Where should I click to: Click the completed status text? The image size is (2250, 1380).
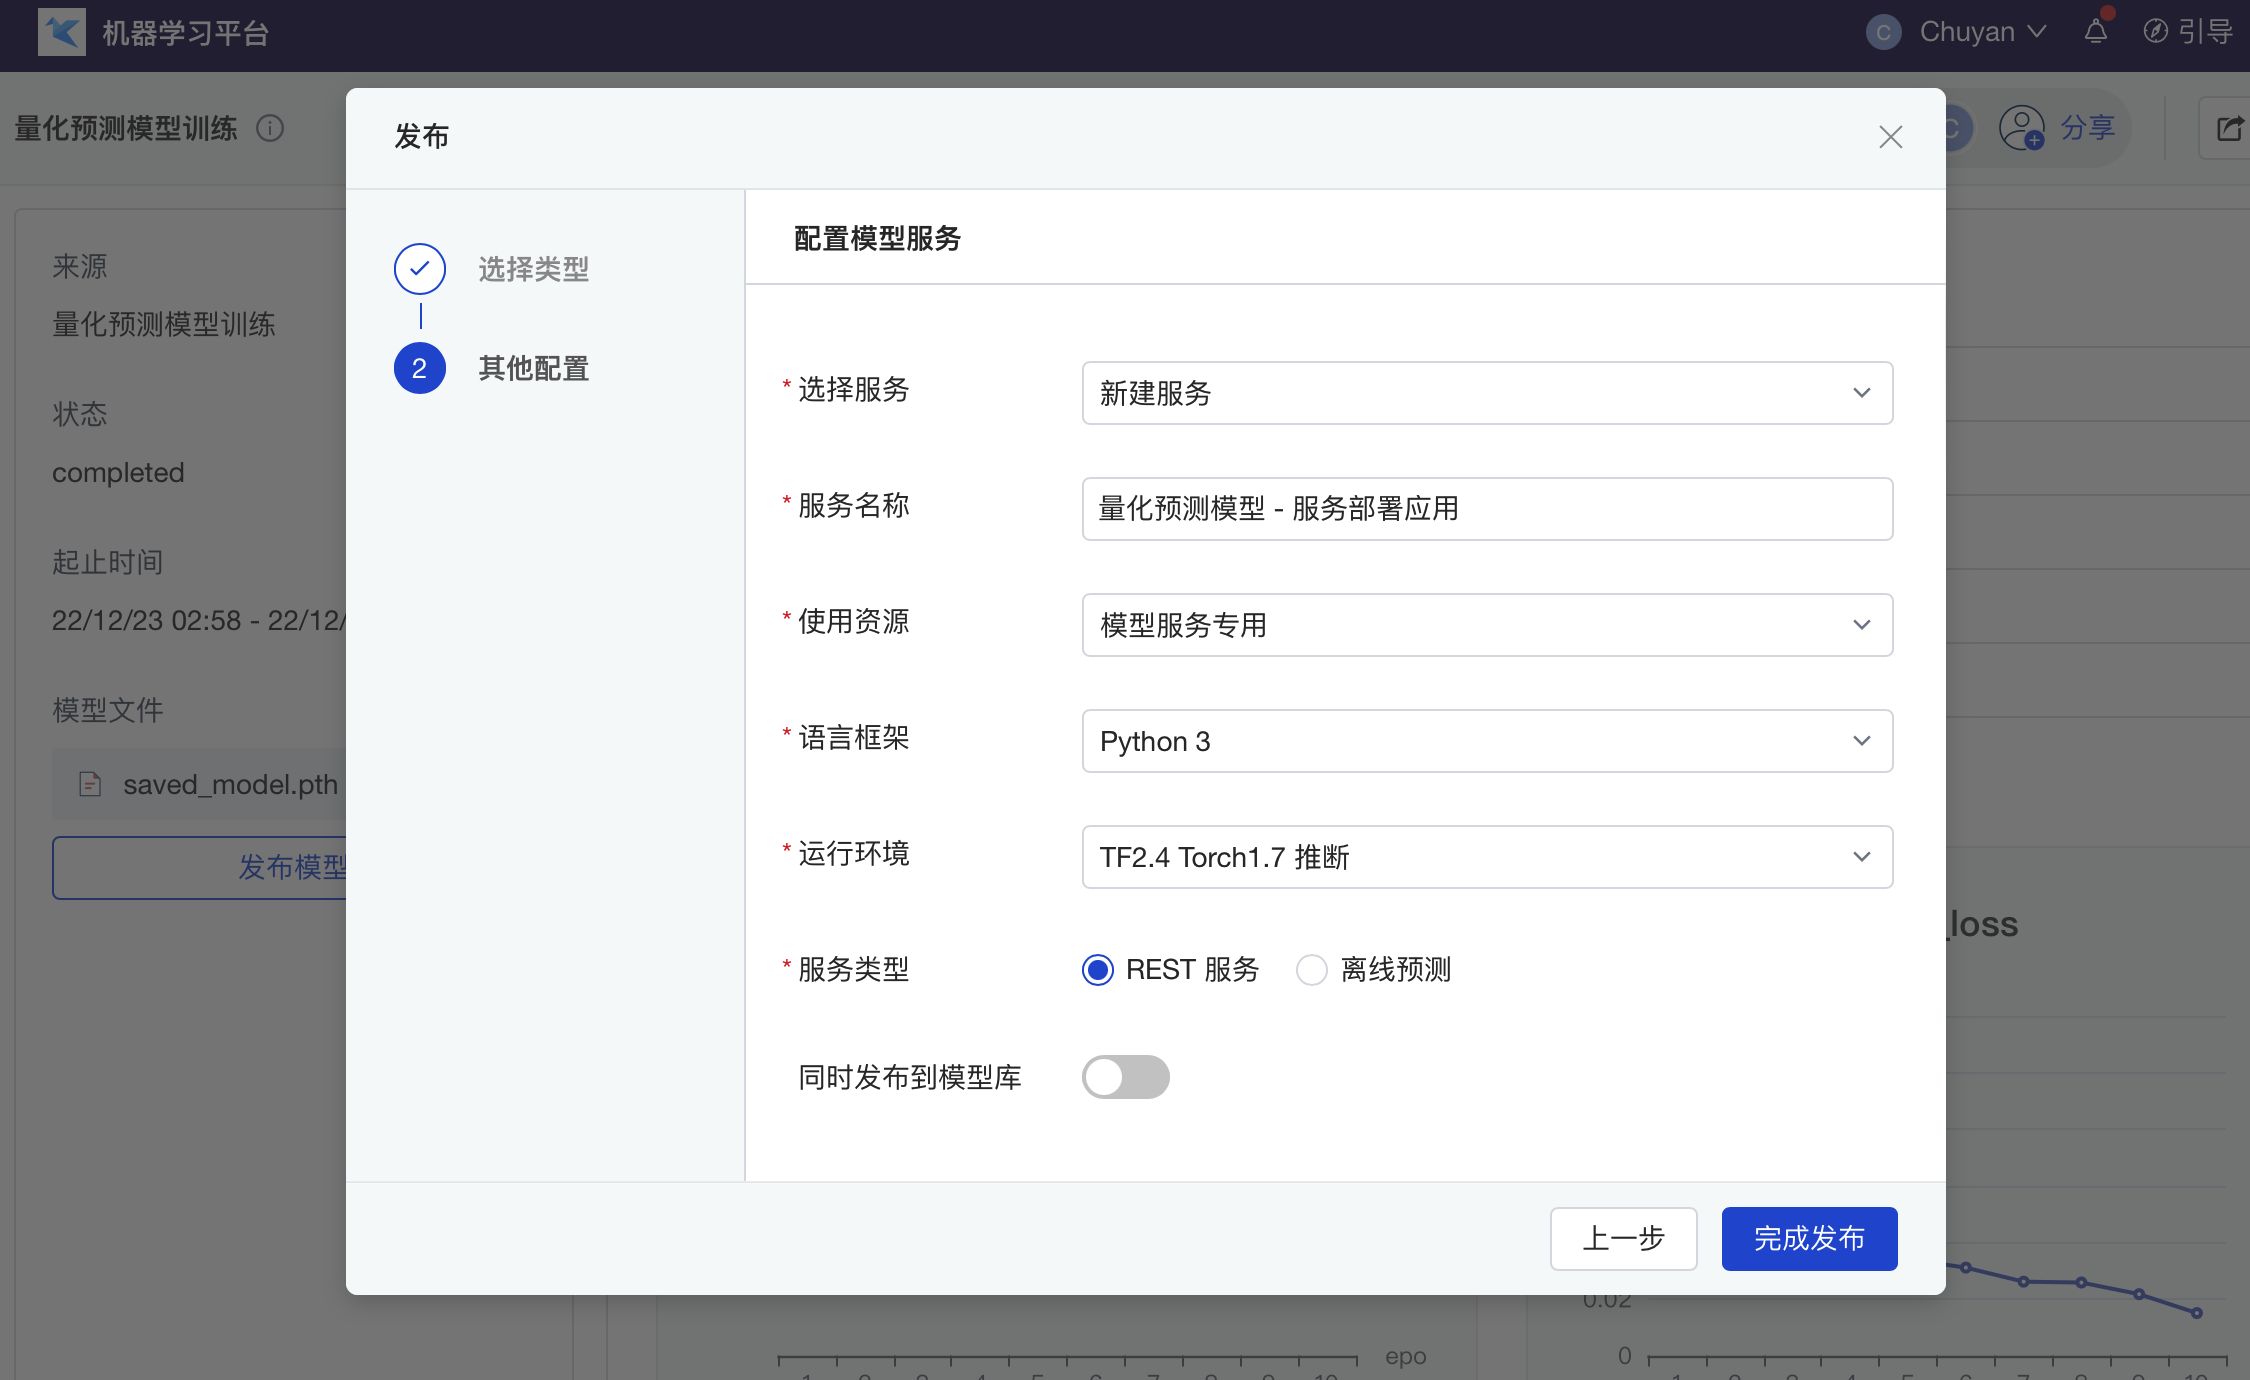point(118,472)
